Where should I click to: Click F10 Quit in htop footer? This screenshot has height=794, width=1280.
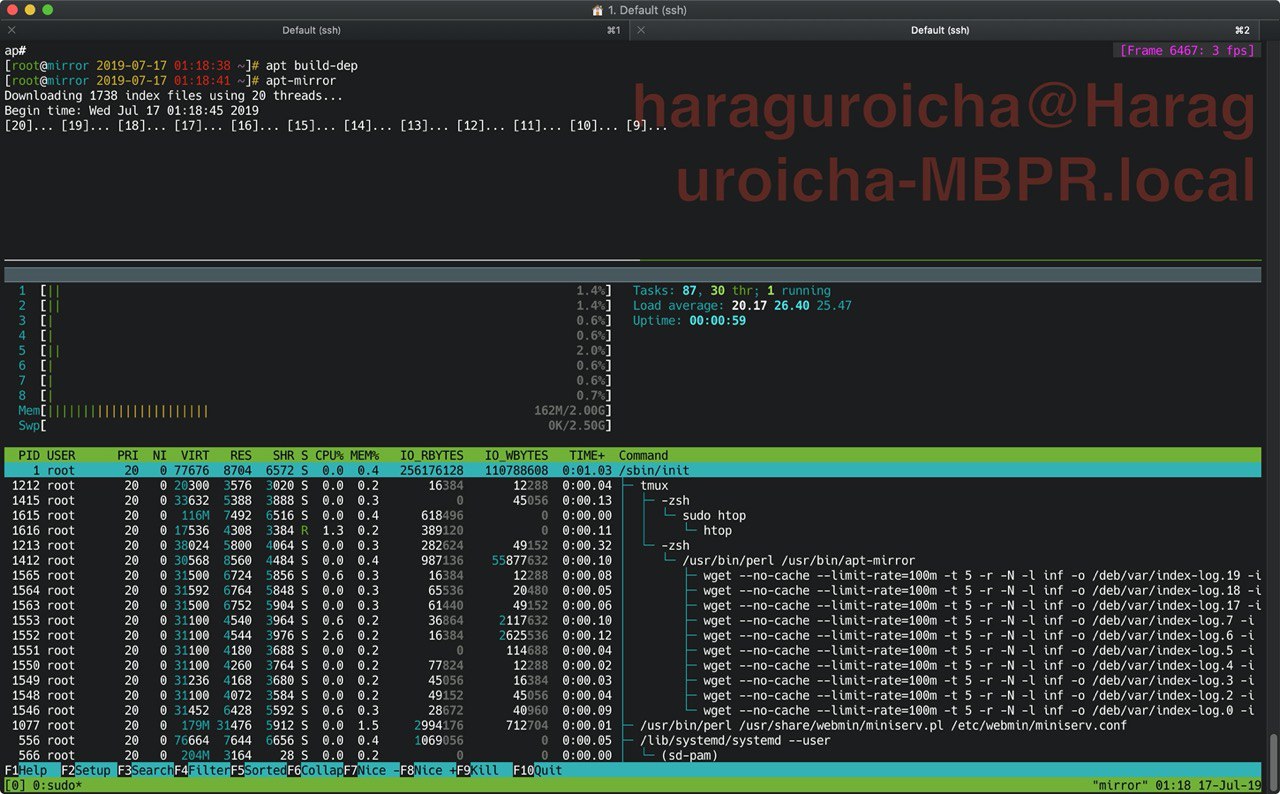537,771
